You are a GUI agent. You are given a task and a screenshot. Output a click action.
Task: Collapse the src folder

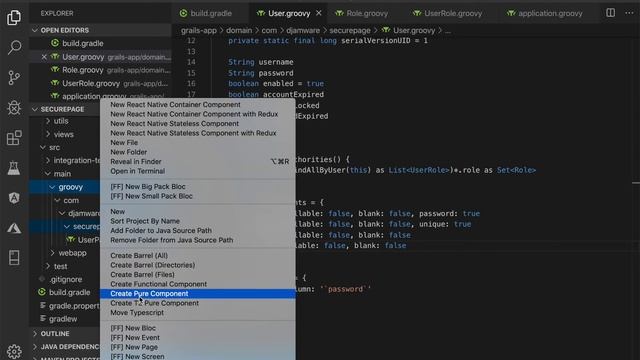(x=54, y=147)
